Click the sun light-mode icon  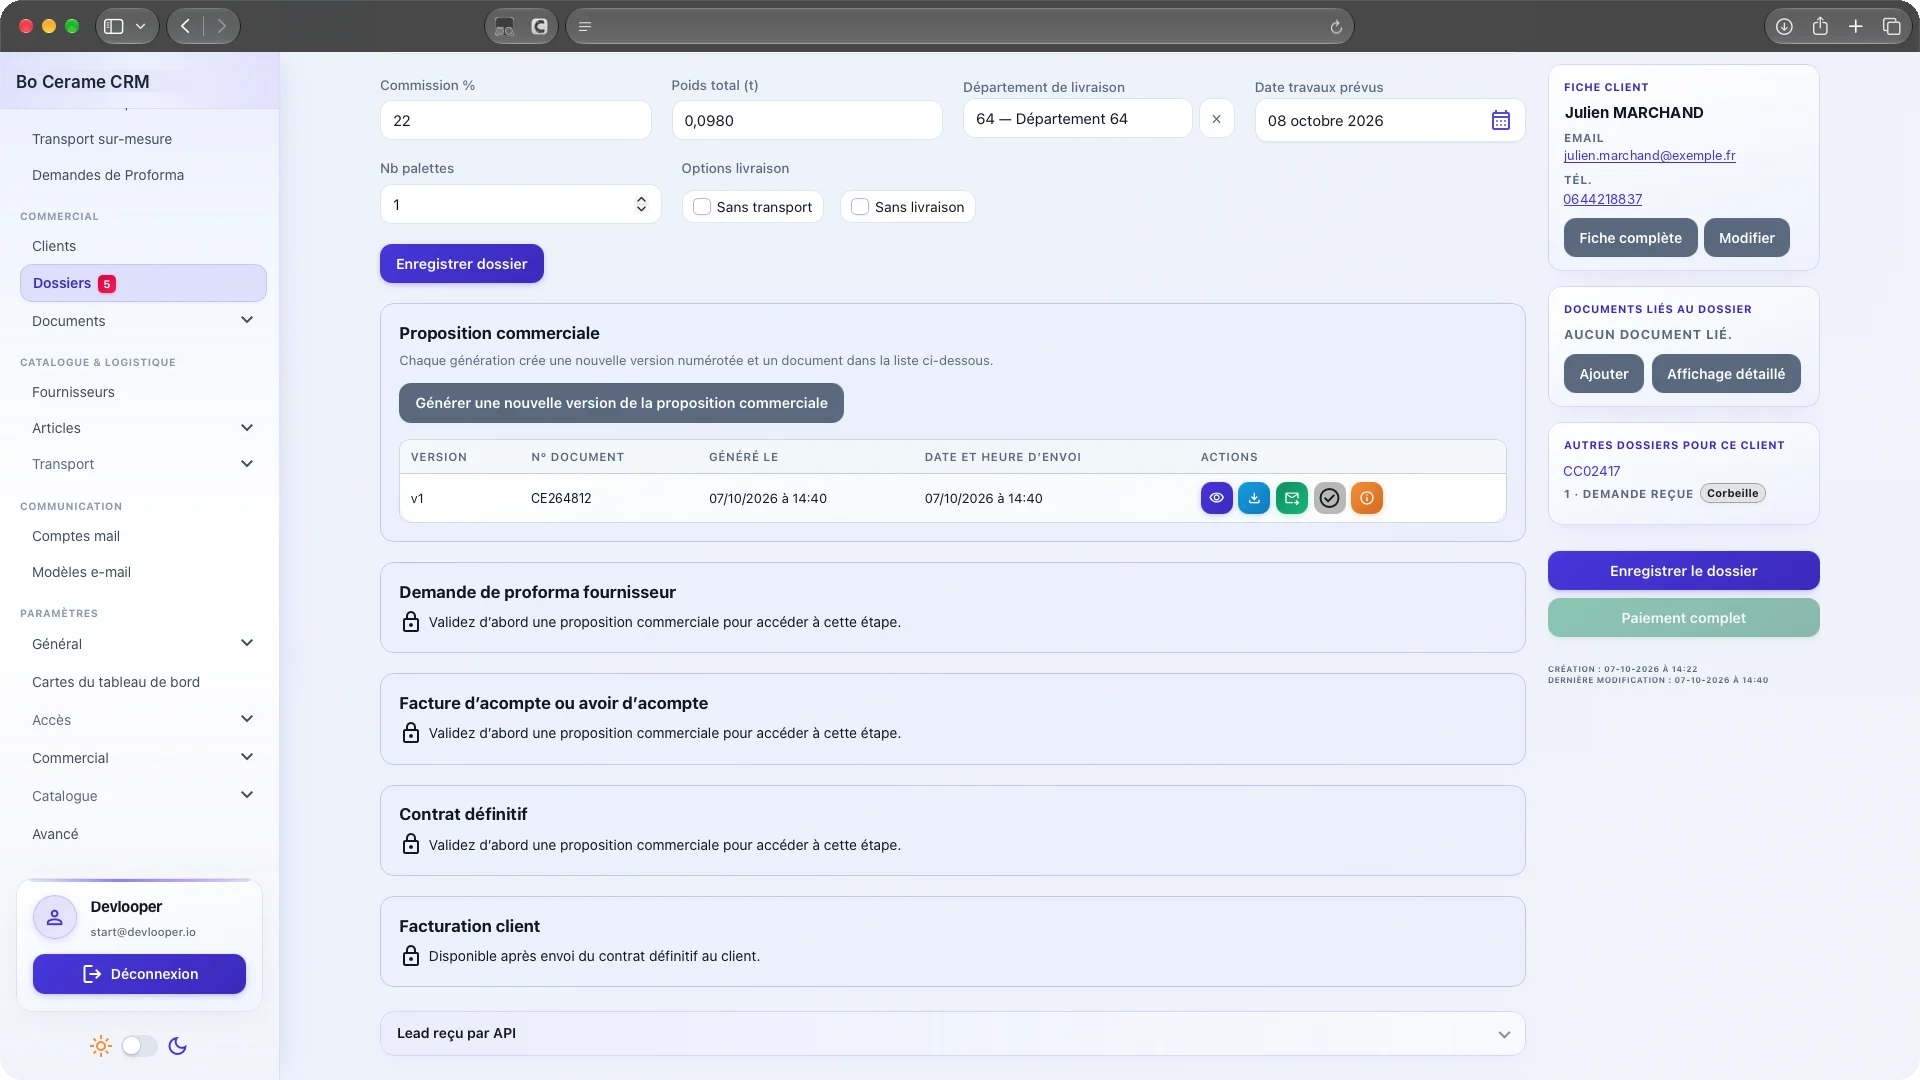pos(101,1046)
